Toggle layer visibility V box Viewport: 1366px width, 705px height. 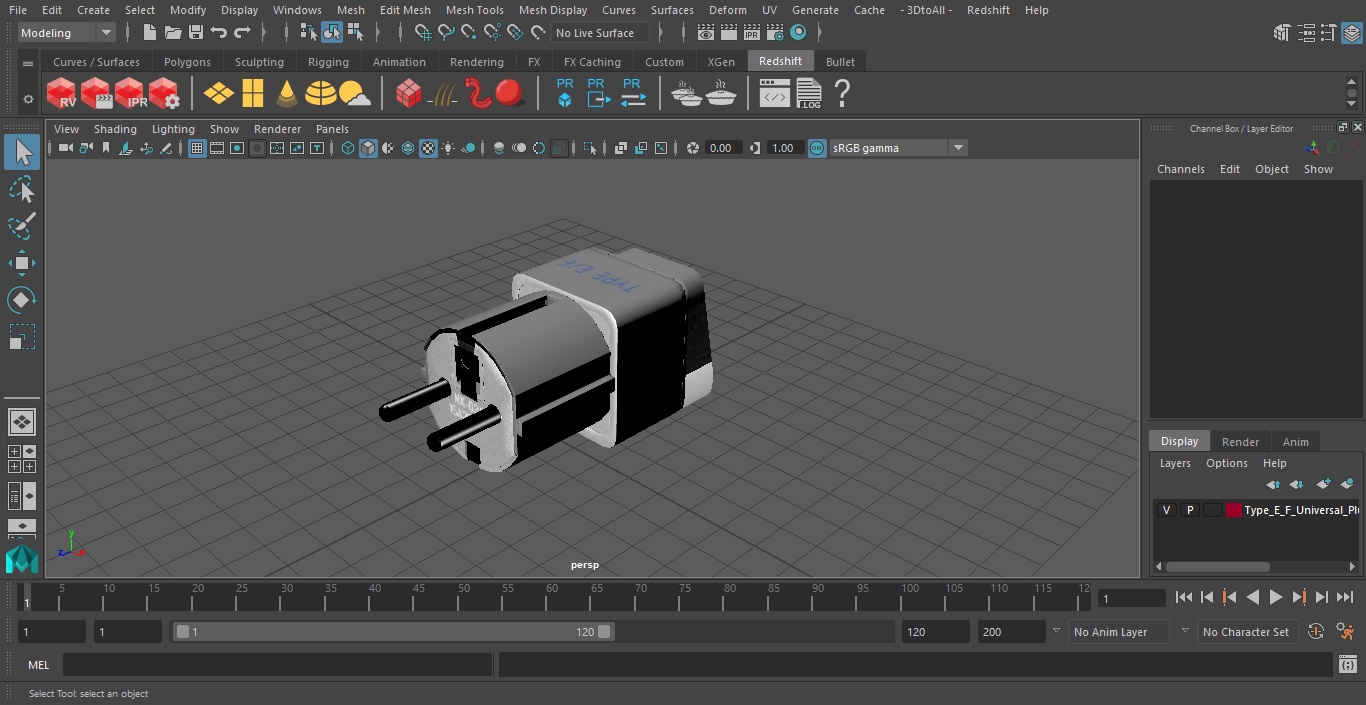click(1166, 510)
